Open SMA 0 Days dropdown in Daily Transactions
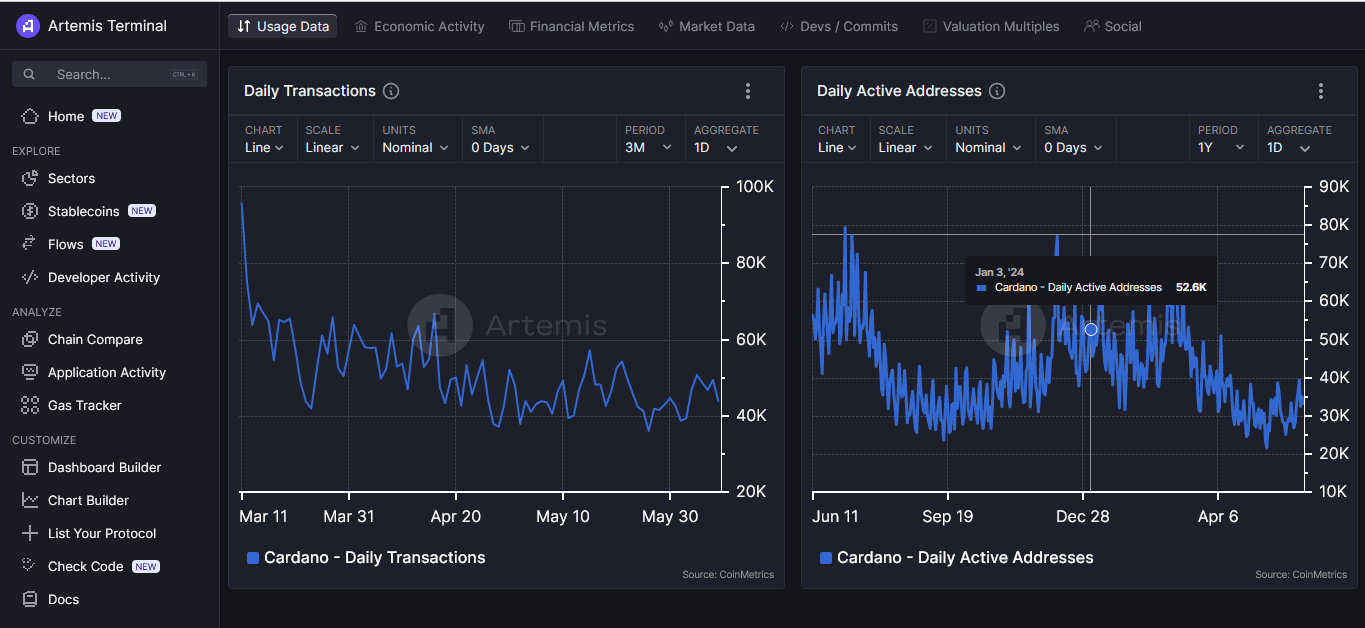 pos(500,147)
